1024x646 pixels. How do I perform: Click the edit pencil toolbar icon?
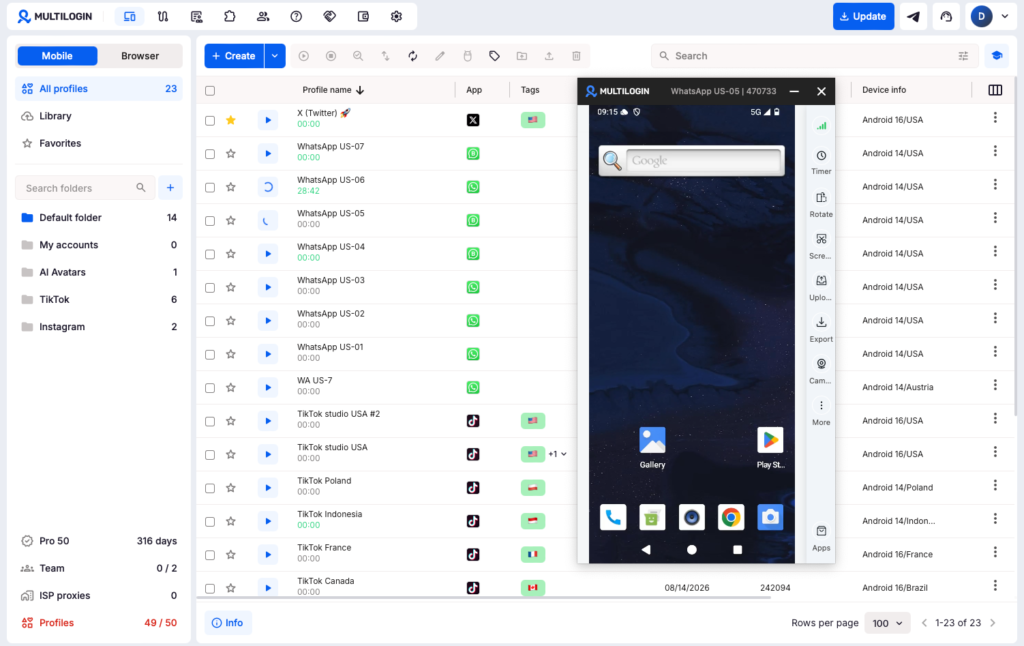point(440,56)
